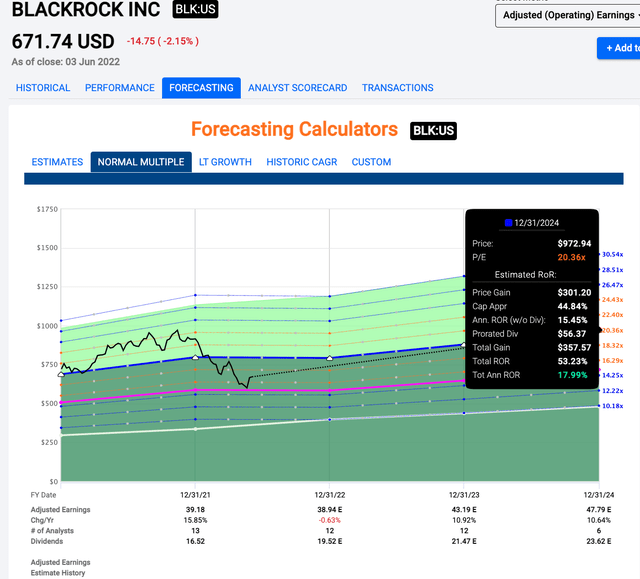Viewport: 640px width, 579px height.
Task: Click the 28.51x P/E multiple label
Action: coord(613,270)
